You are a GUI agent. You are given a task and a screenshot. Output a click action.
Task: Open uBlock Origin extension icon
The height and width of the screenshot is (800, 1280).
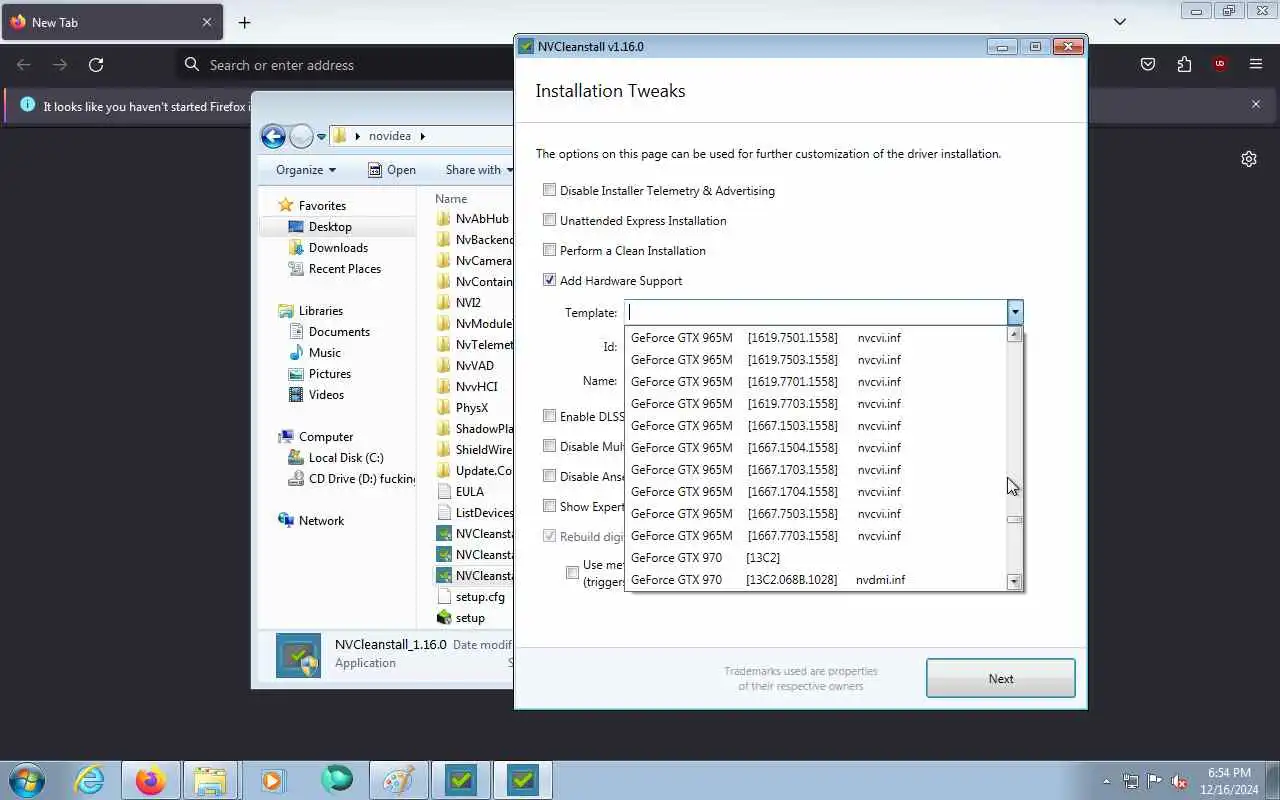[1220, 65]
